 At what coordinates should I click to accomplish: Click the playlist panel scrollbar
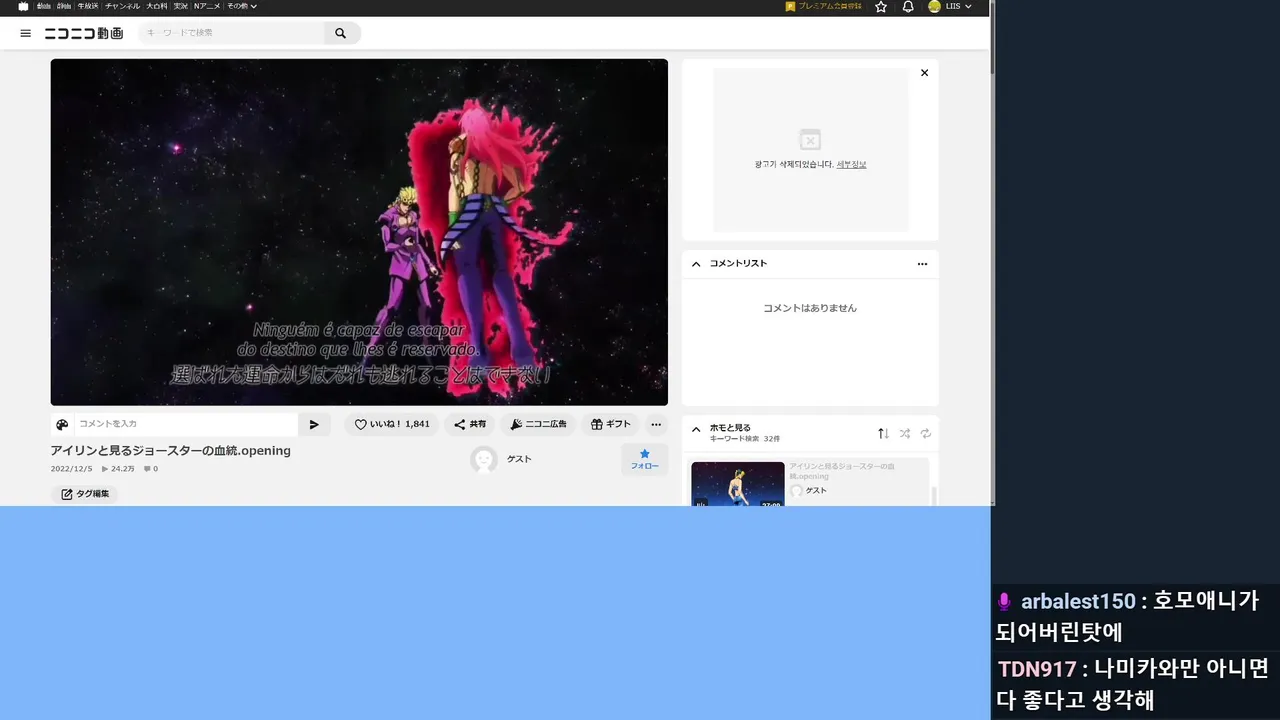[935, 496]
